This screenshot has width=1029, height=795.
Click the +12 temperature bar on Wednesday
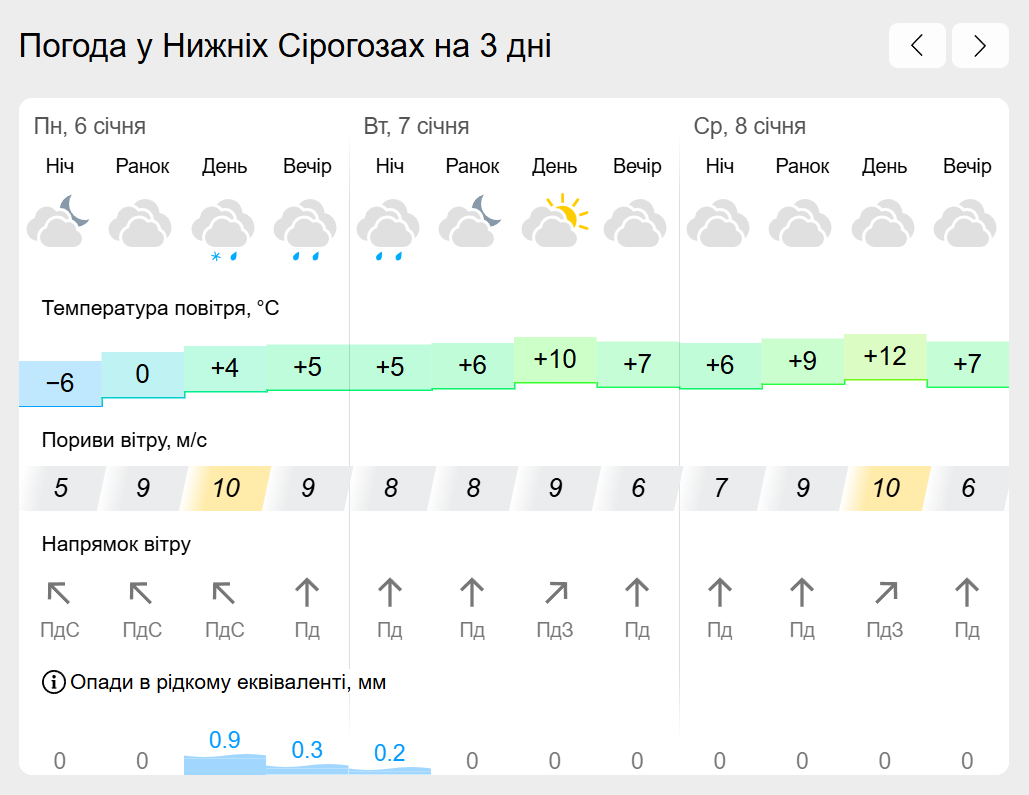pyautogui.click(x=885, y=357)
